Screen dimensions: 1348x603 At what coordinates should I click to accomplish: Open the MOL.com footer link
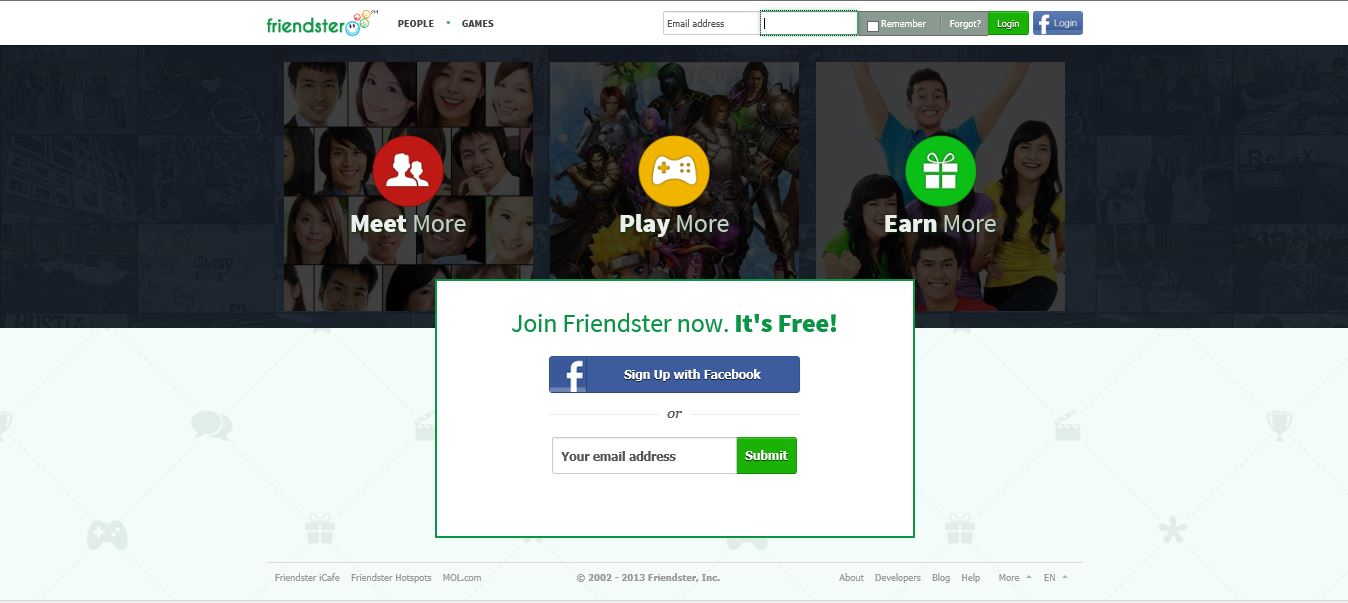(x=462, y=578)
